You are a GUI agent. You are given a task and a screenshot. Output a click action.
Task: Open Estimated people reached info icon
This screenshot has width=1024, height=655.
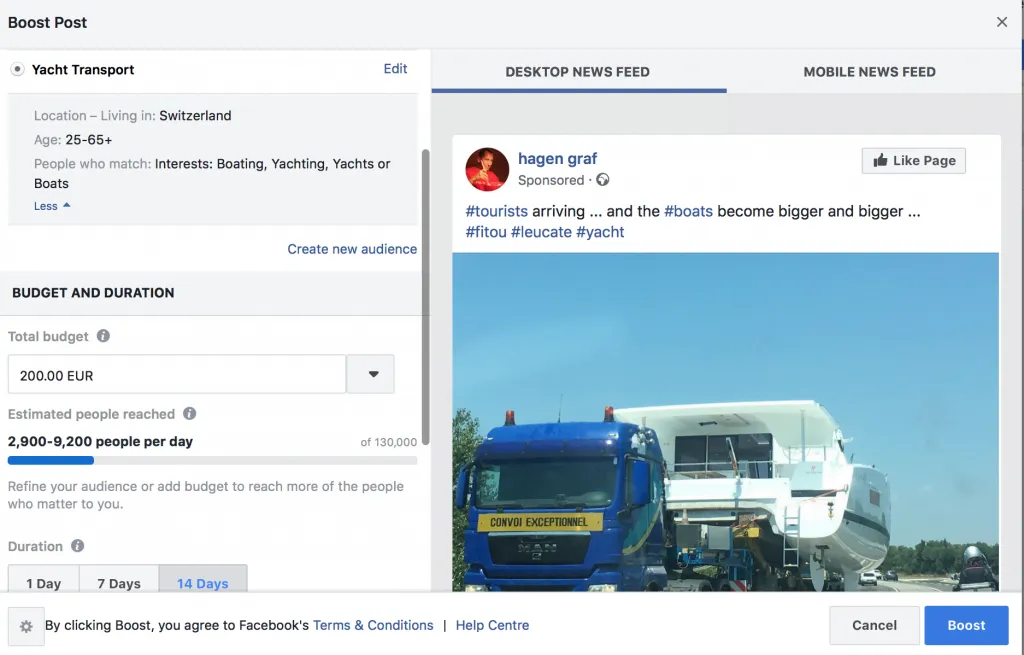coord(189,413)
